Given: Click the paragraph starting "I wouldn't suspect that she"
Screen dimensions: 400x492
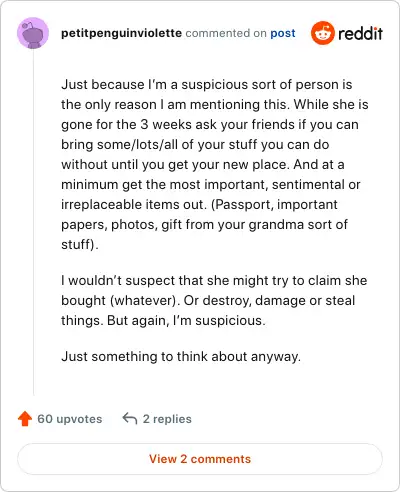Looking at the screenshot, I should (214, 300).
